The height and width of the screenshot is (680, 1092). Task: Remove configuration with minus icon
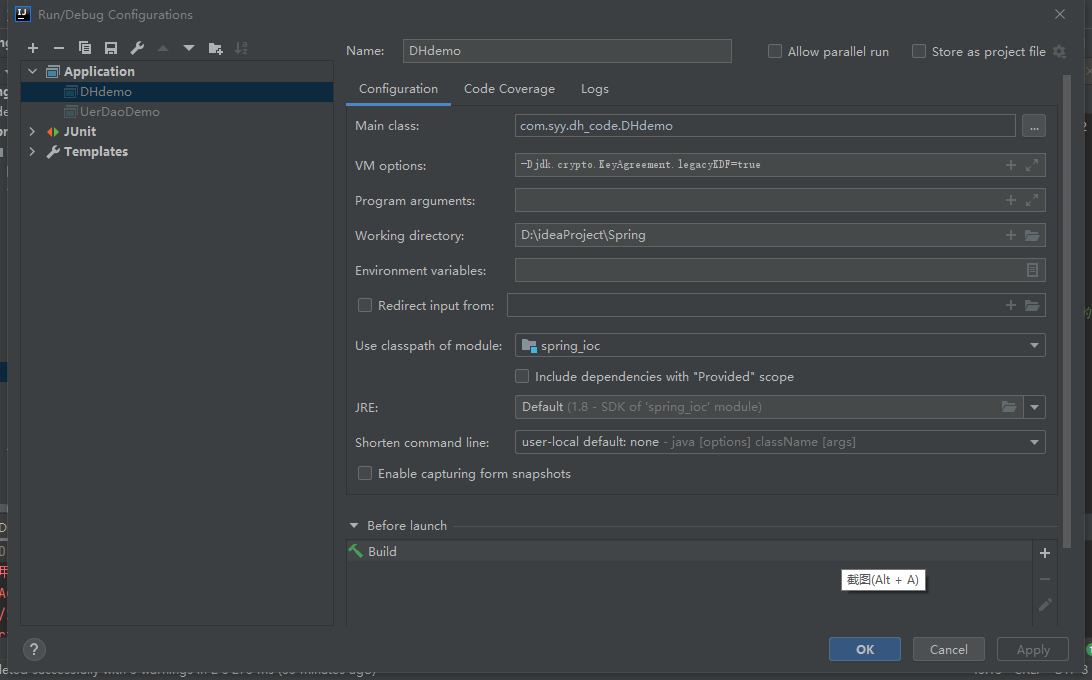tap(58, 48)
